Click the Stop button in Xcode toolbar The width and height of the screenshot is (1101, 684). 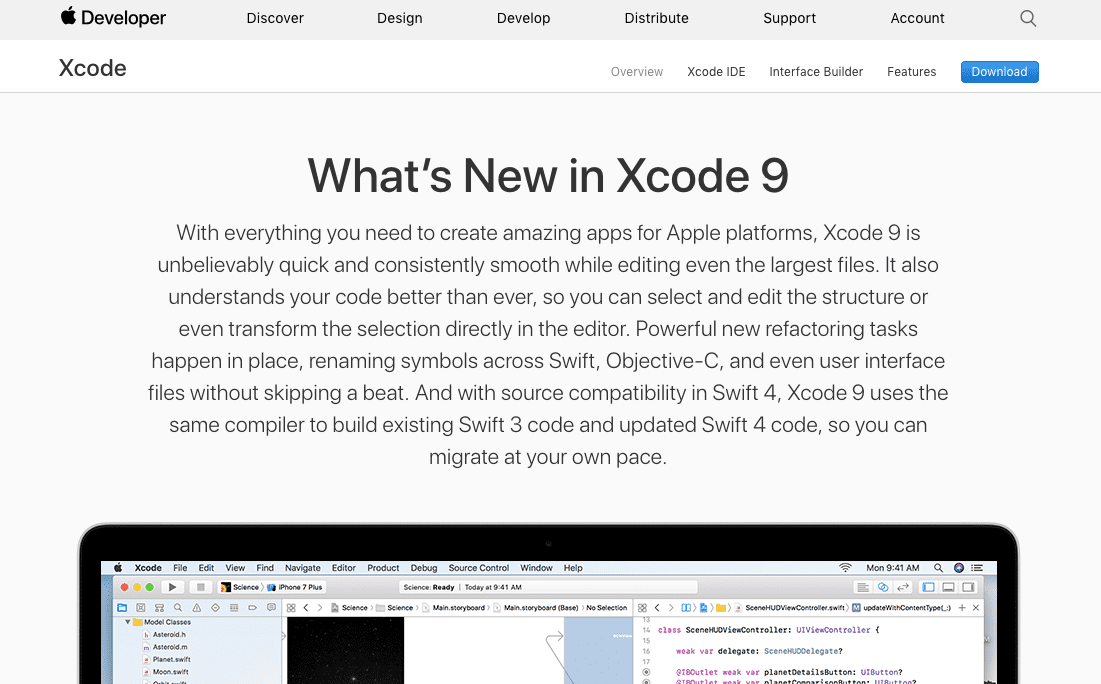point(201,587)
